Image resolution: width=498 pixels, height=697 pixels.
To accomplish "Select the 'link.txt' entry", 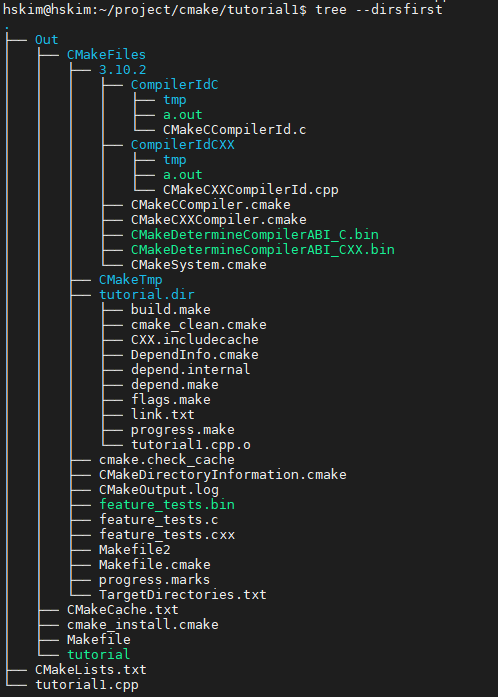I will pyautogui.click(x=163, y=414).
